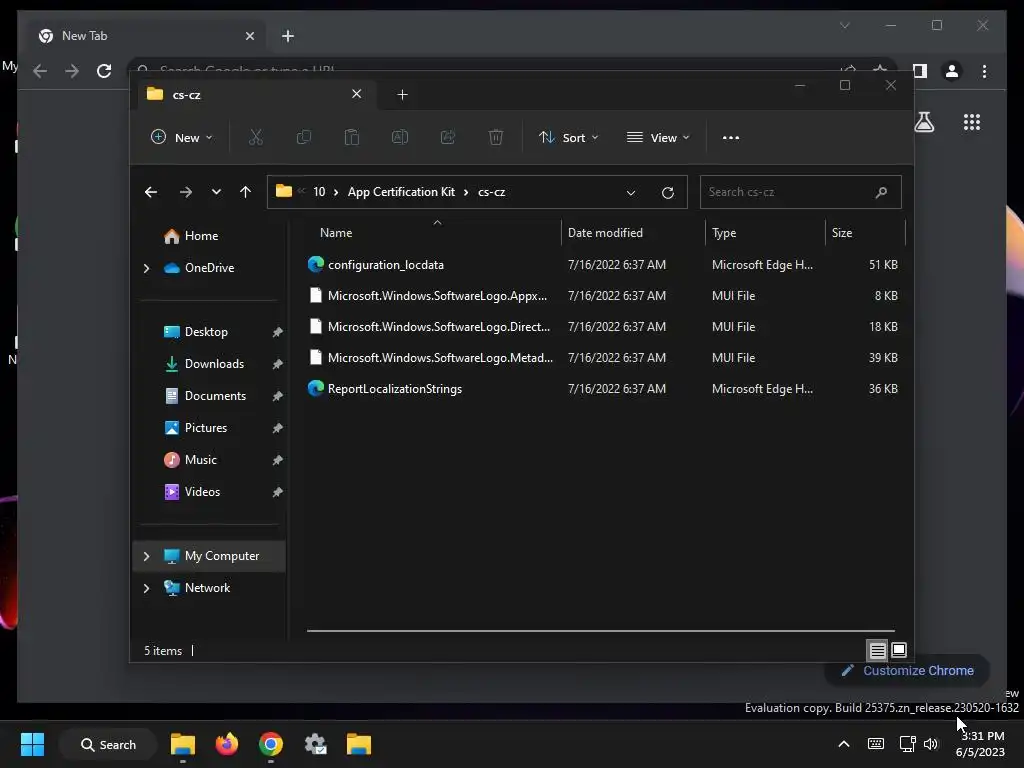Close the cs-cz Explorer tab
Viewport: 1024px width, 768px height.
point(357,94)
